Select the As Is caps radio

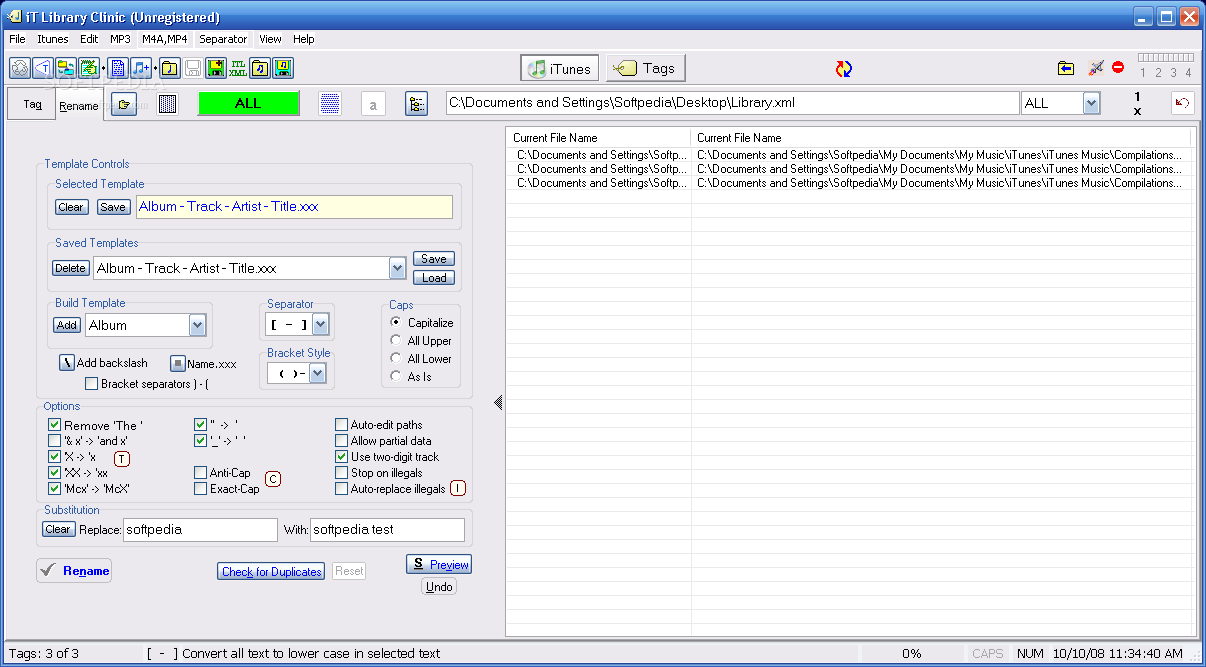coord(397,377)
